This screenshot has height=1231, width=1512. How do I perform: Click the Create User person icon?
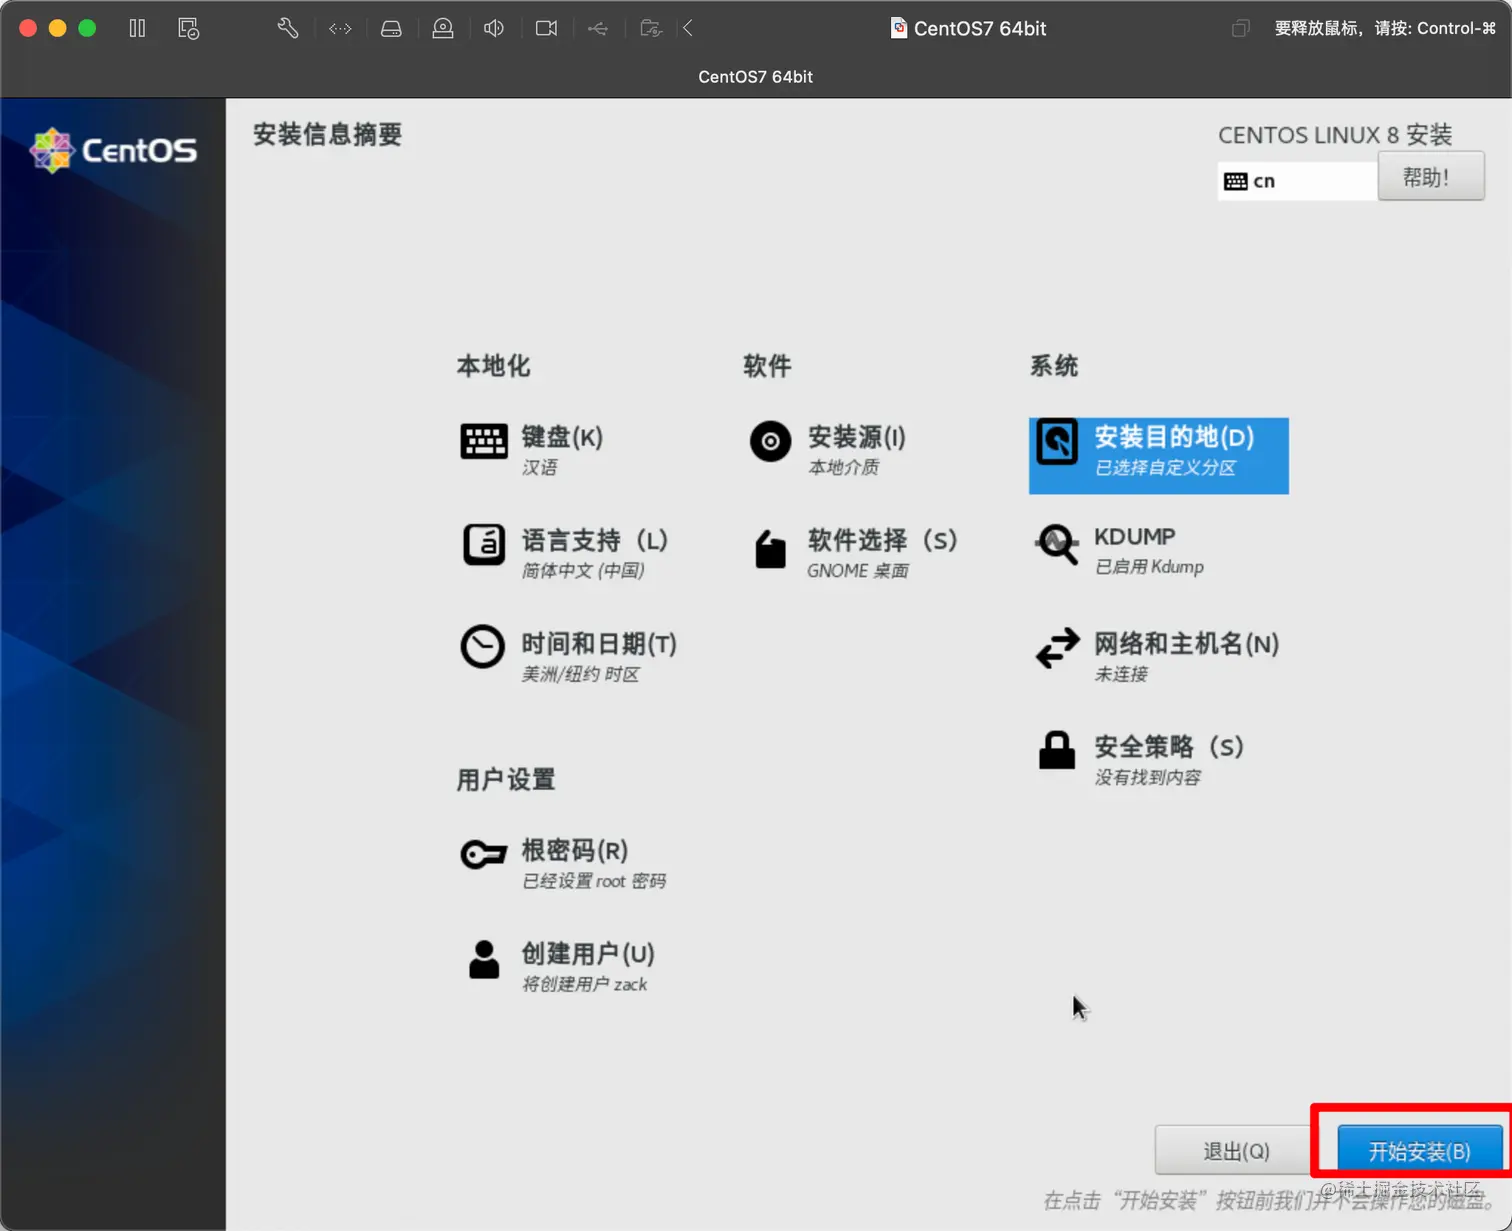click(x=484, y=959)
